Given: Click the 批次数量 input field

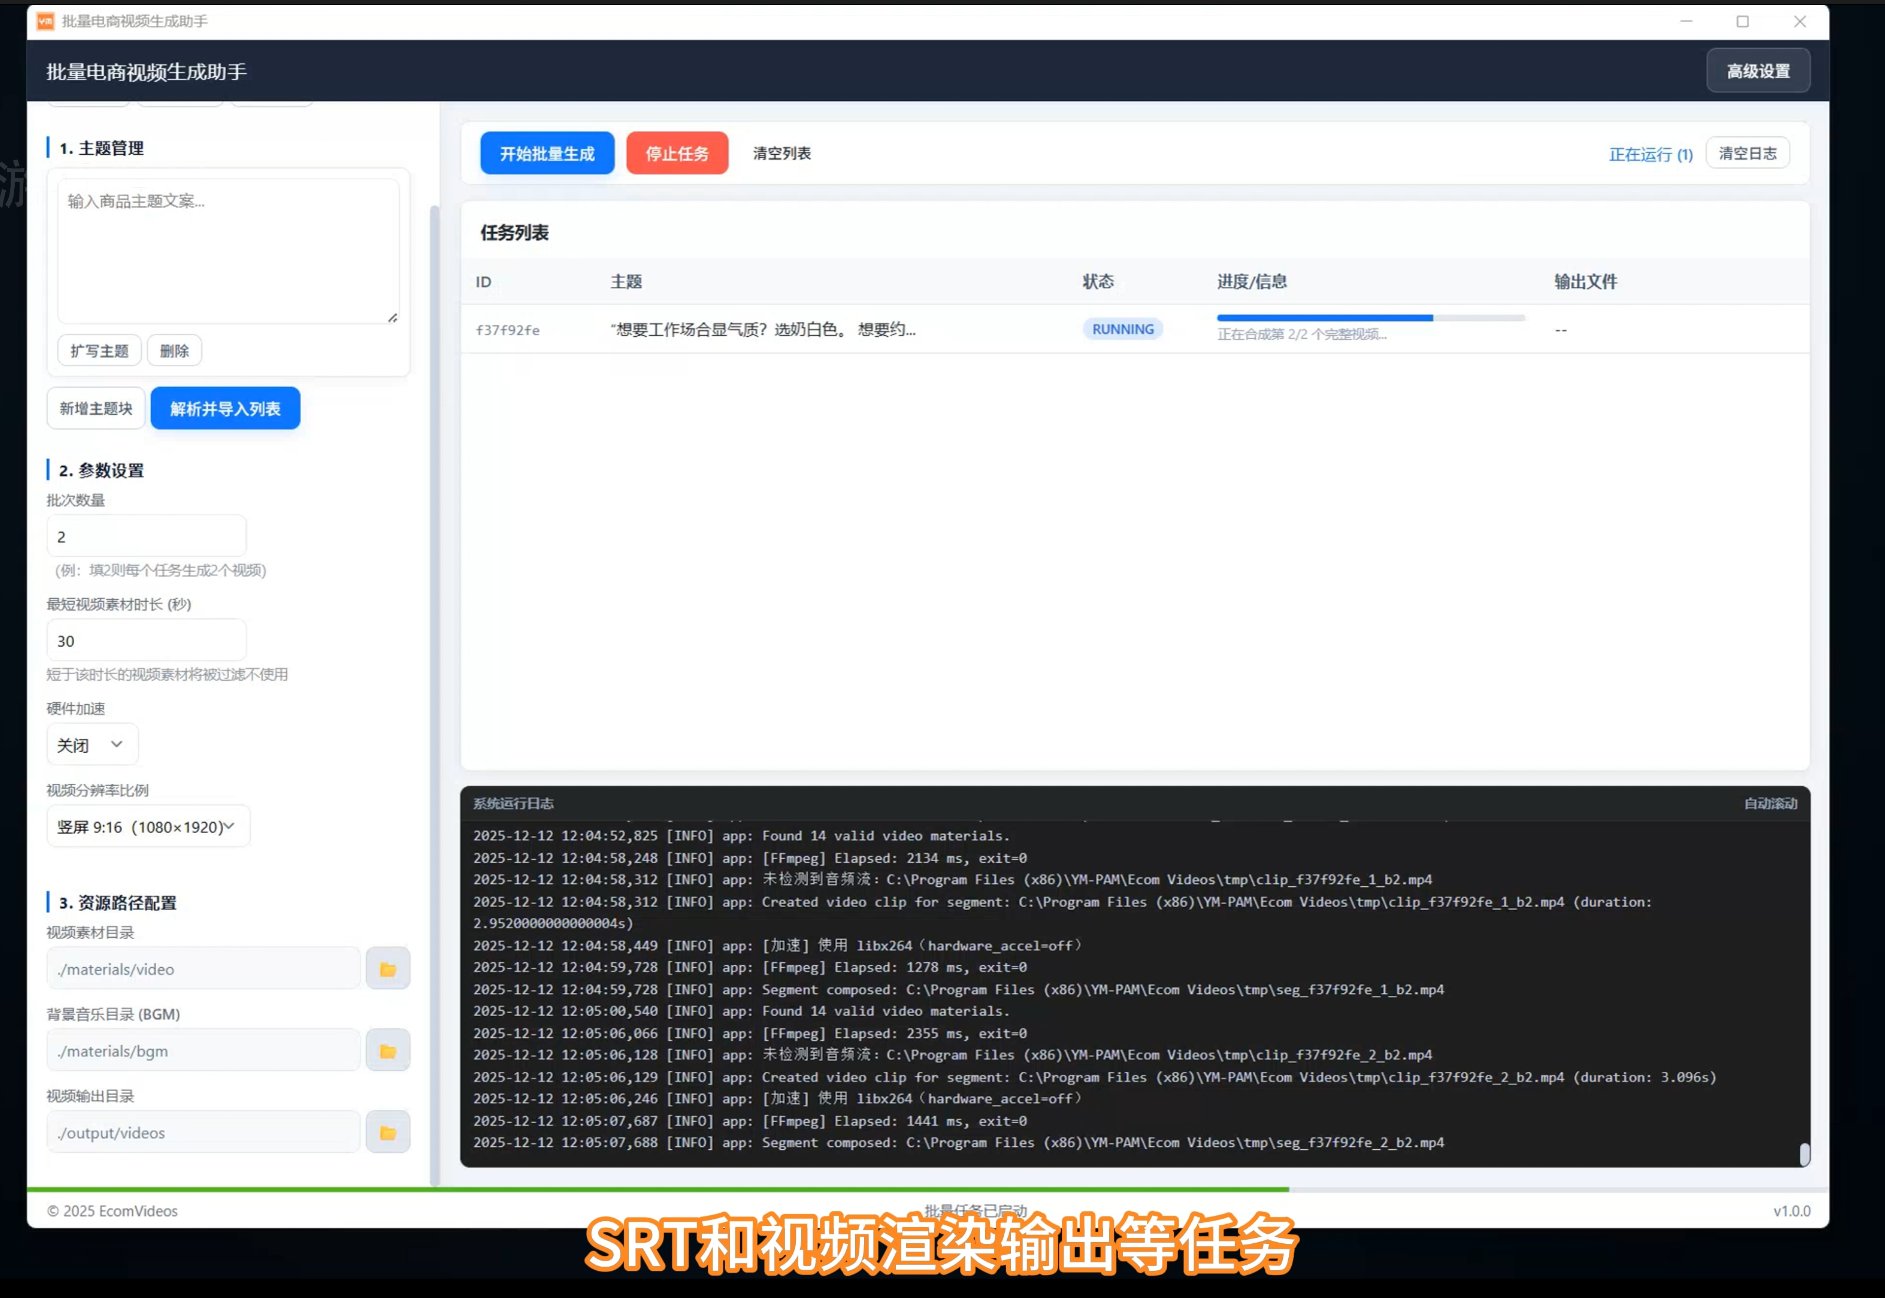Looking at the screenshot, I should pyautogui.click(x=146, y=537).
